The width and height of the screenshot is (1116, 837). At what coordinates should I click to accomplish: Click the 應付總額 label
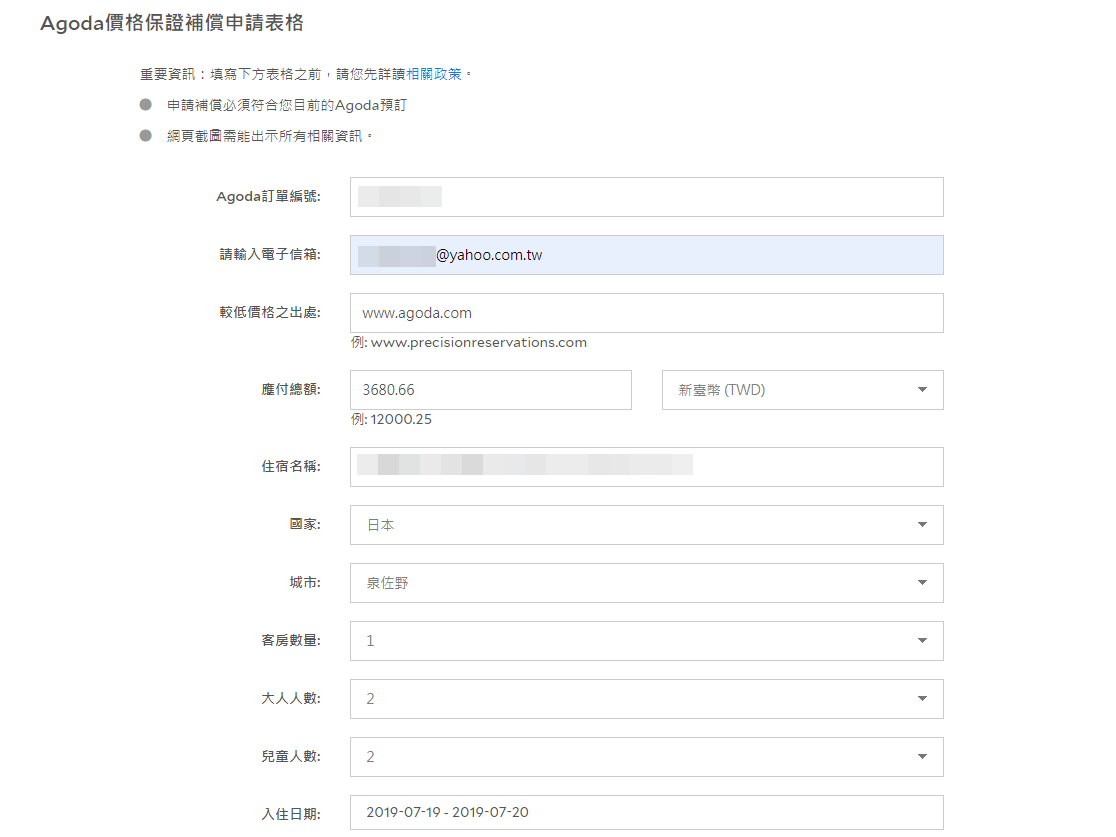click(291, 389)
